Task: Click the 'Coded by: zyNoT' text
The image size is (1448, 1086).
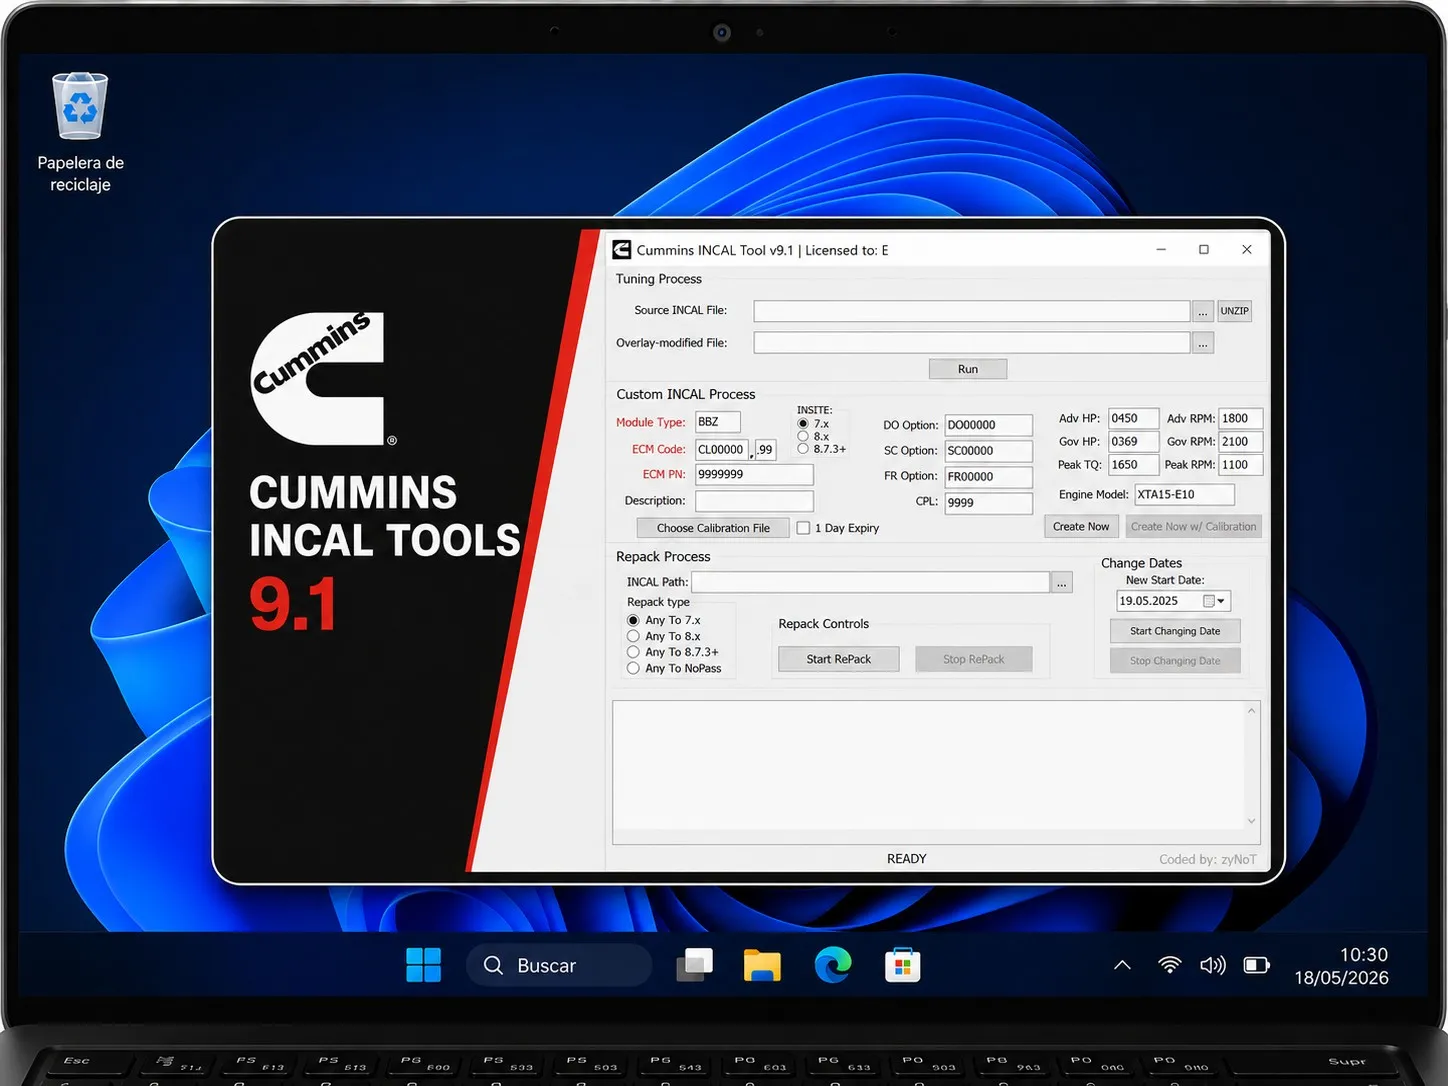Action: [1208, 859]
